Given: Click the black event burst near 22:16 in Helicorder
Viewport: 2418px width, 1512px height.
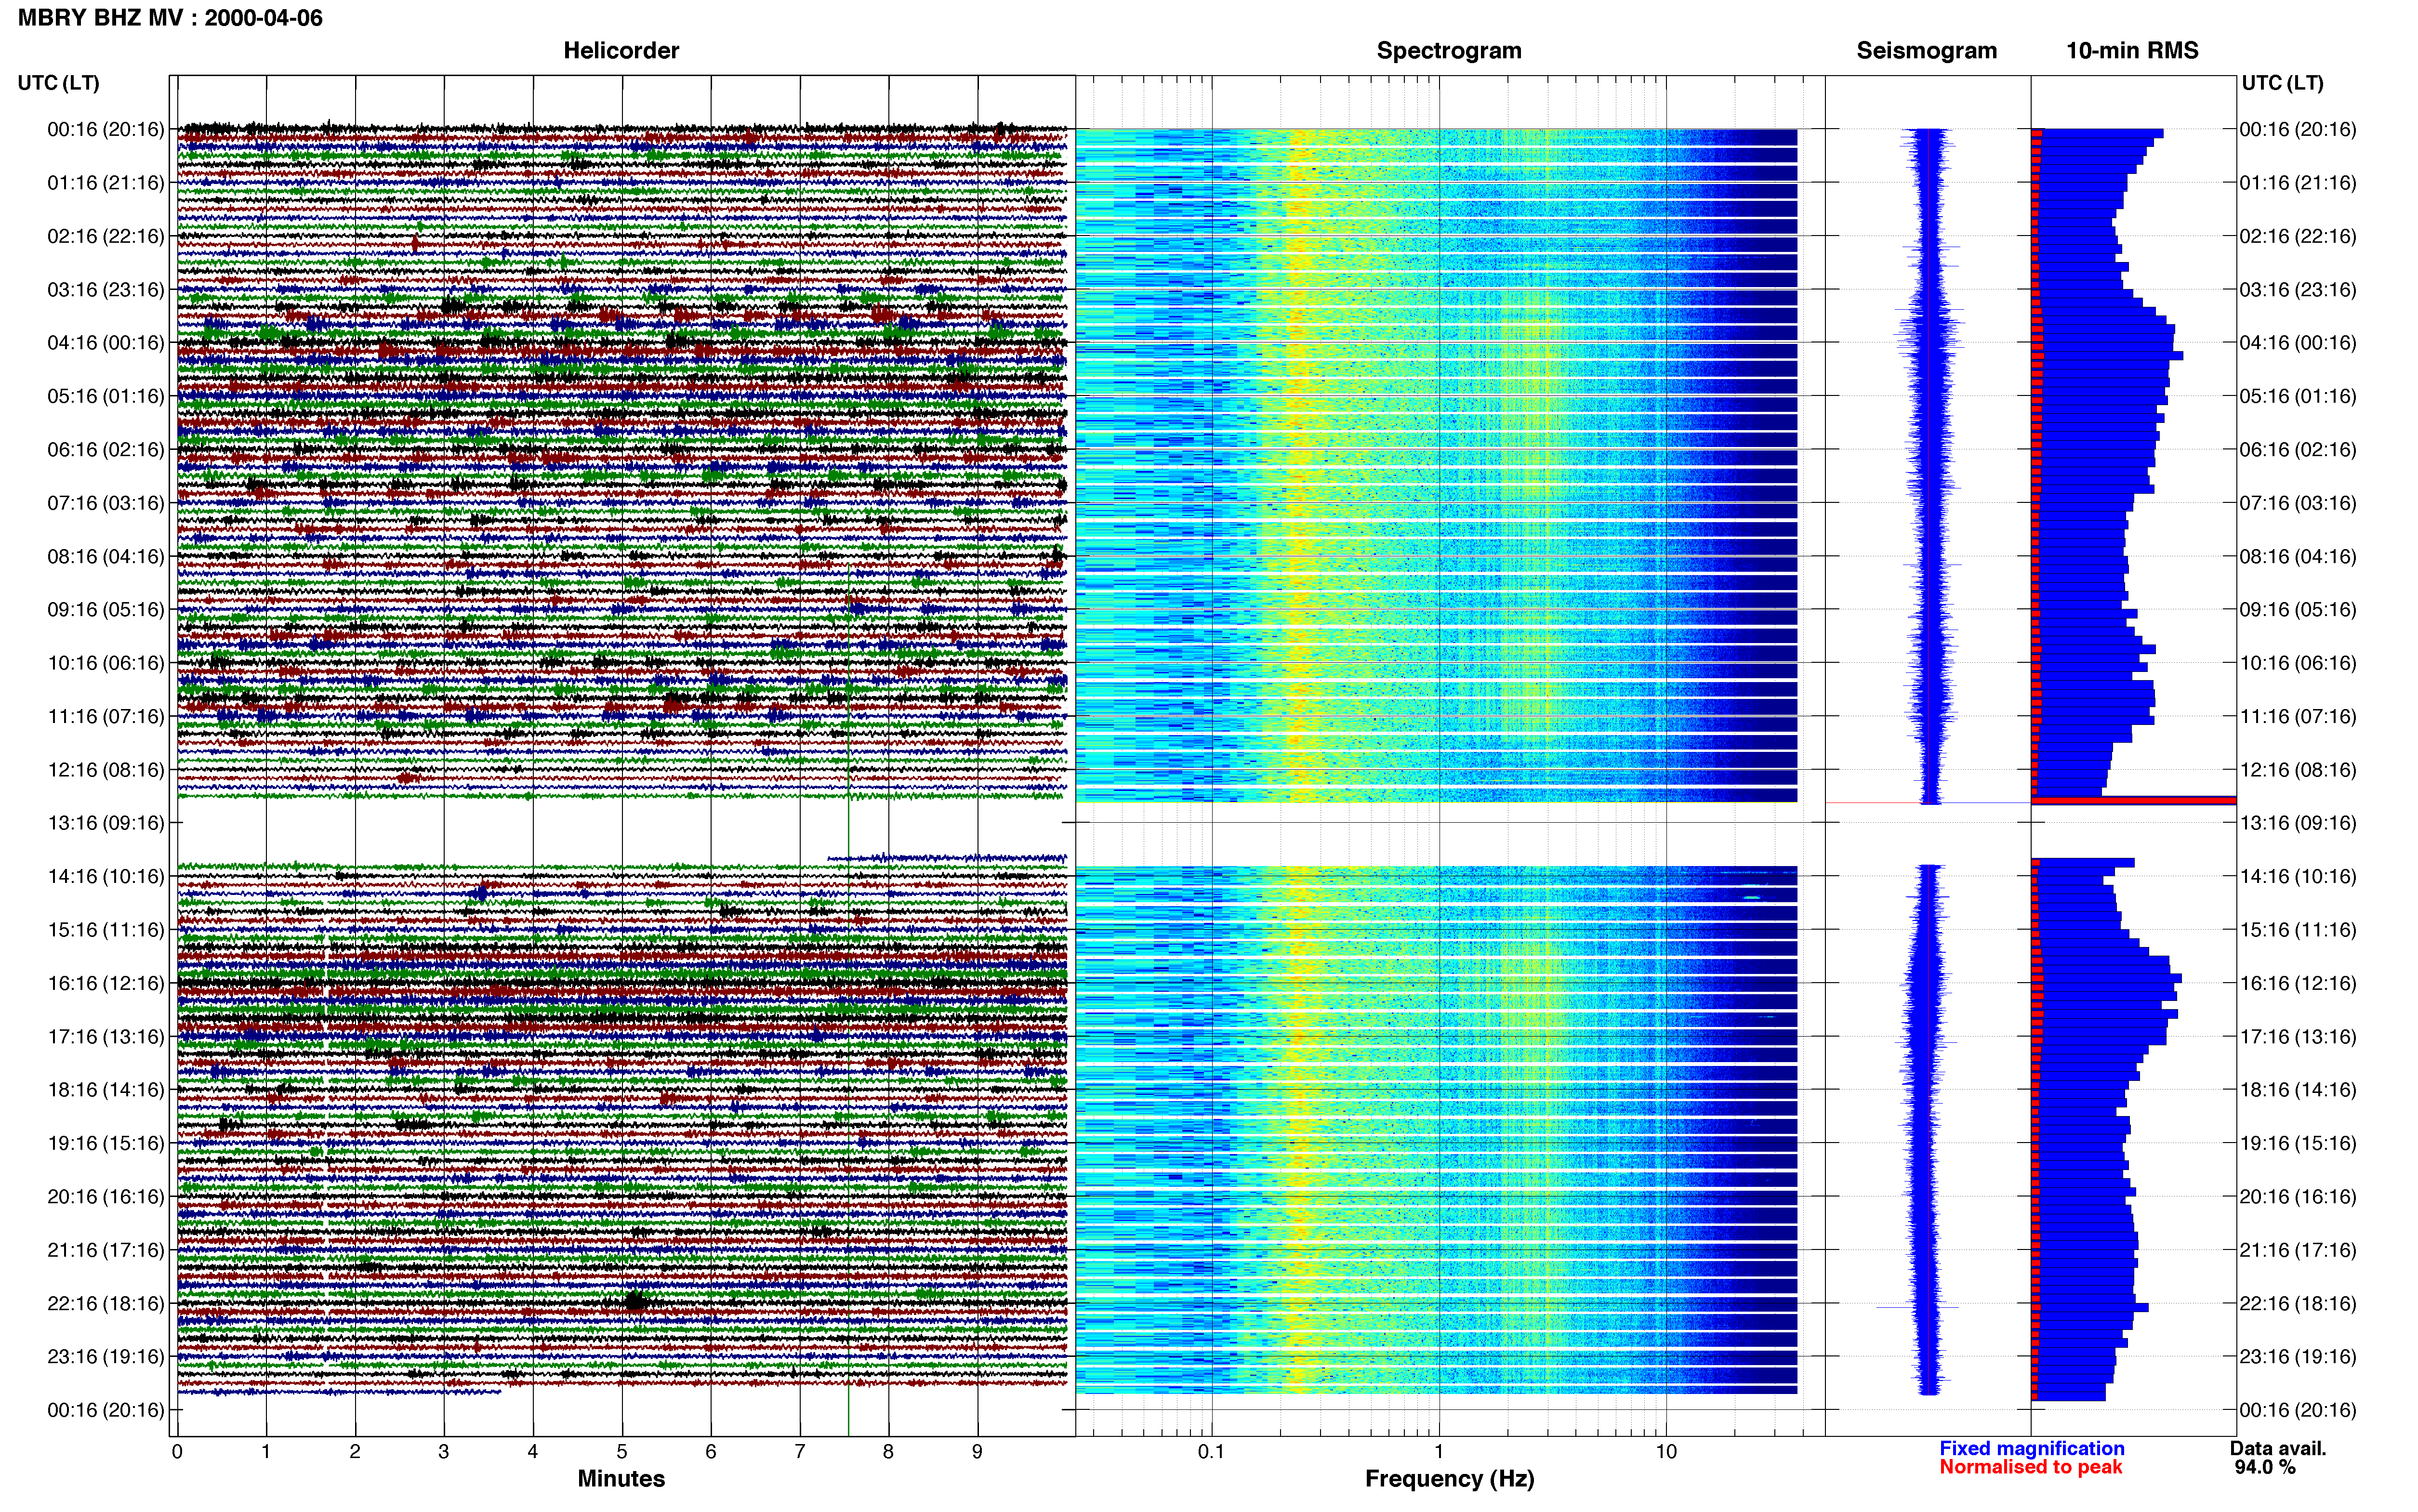Looking at the screenshot, I should click(636, 1301).
